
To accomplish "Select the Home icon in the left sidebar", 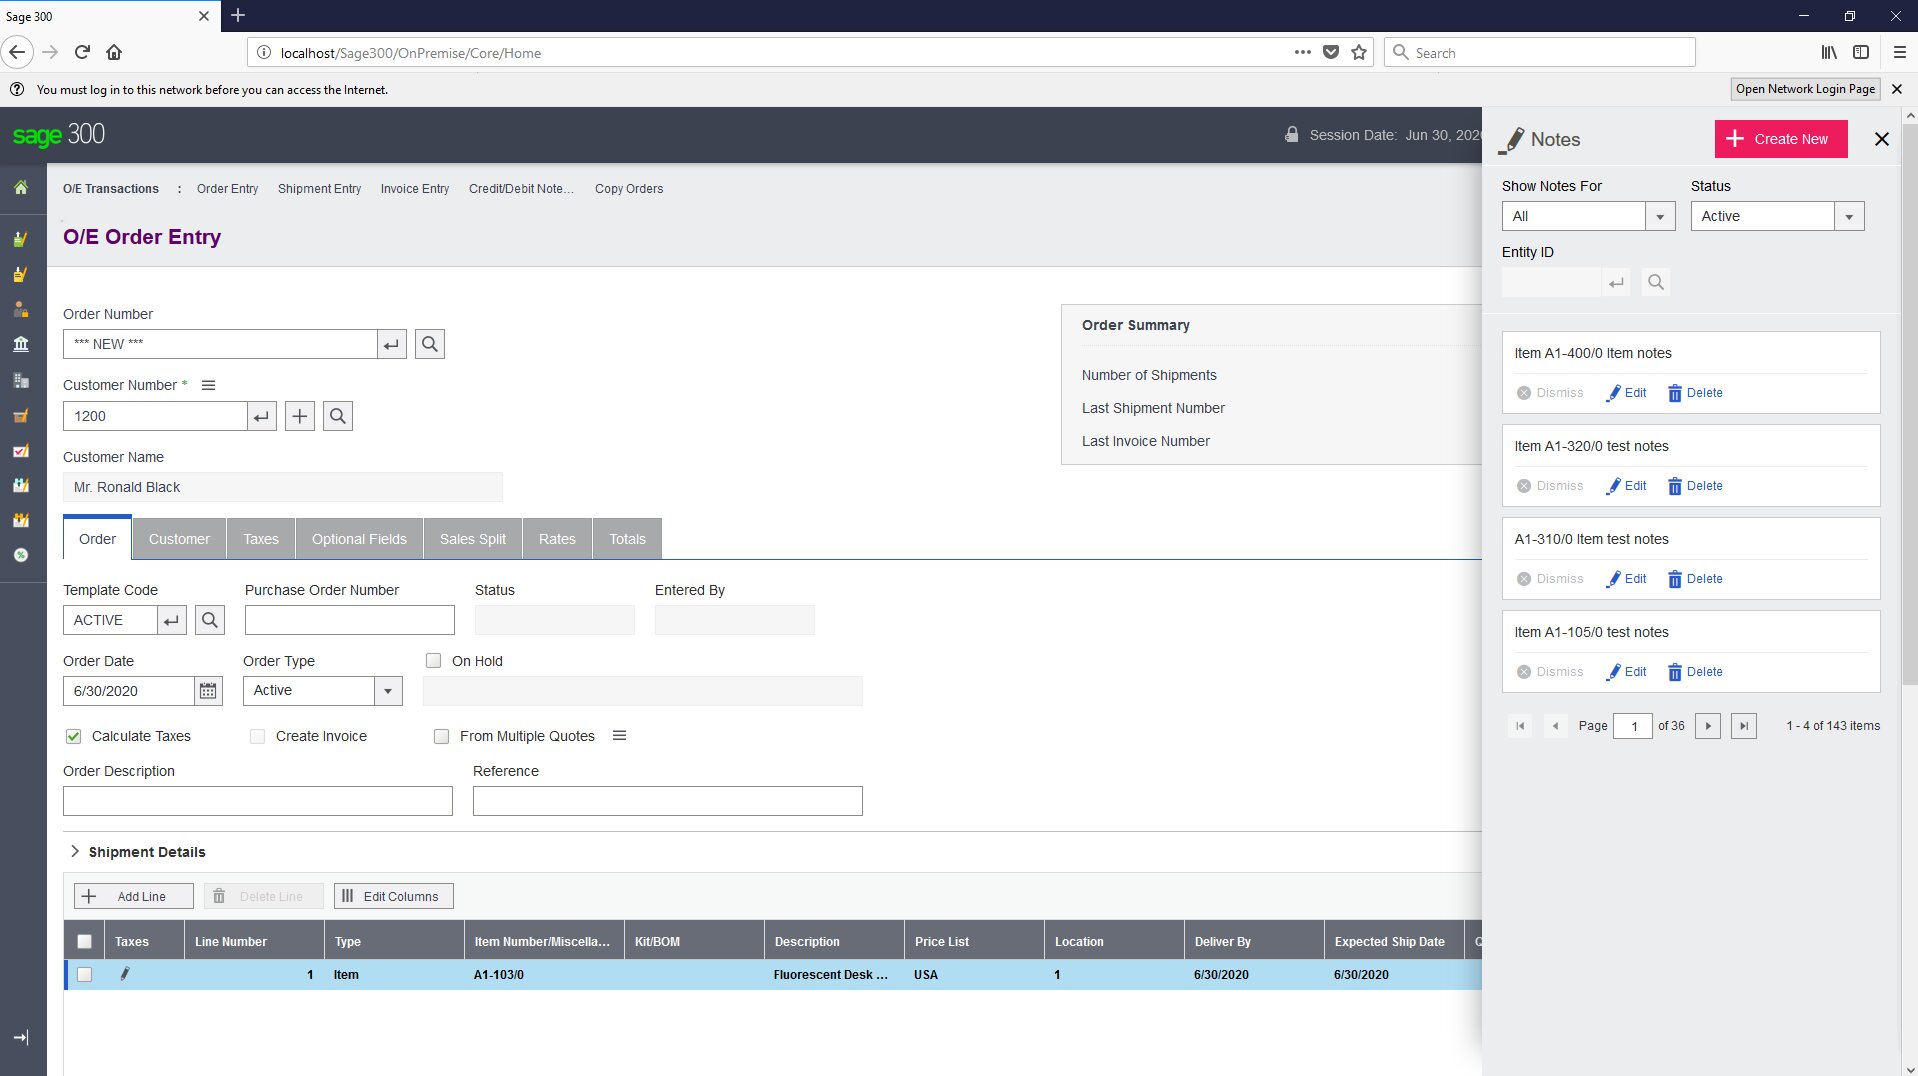I will 20,187.
